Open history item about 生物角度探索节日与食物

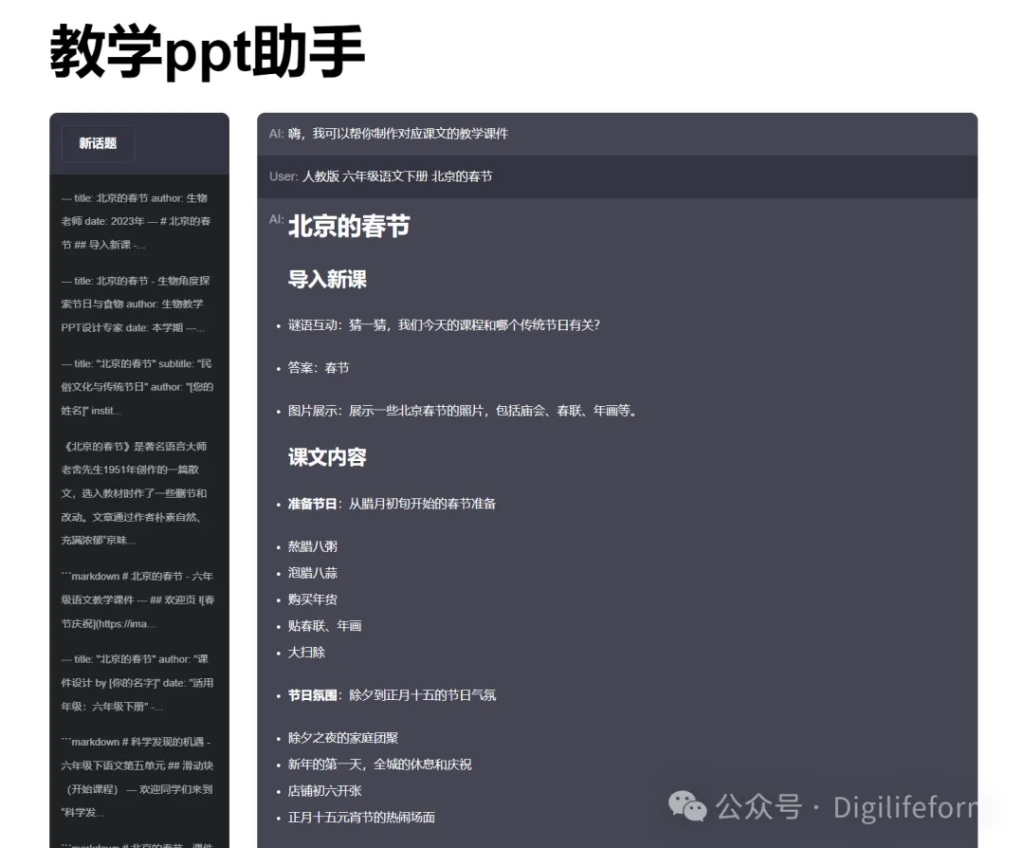pos(137,304)
